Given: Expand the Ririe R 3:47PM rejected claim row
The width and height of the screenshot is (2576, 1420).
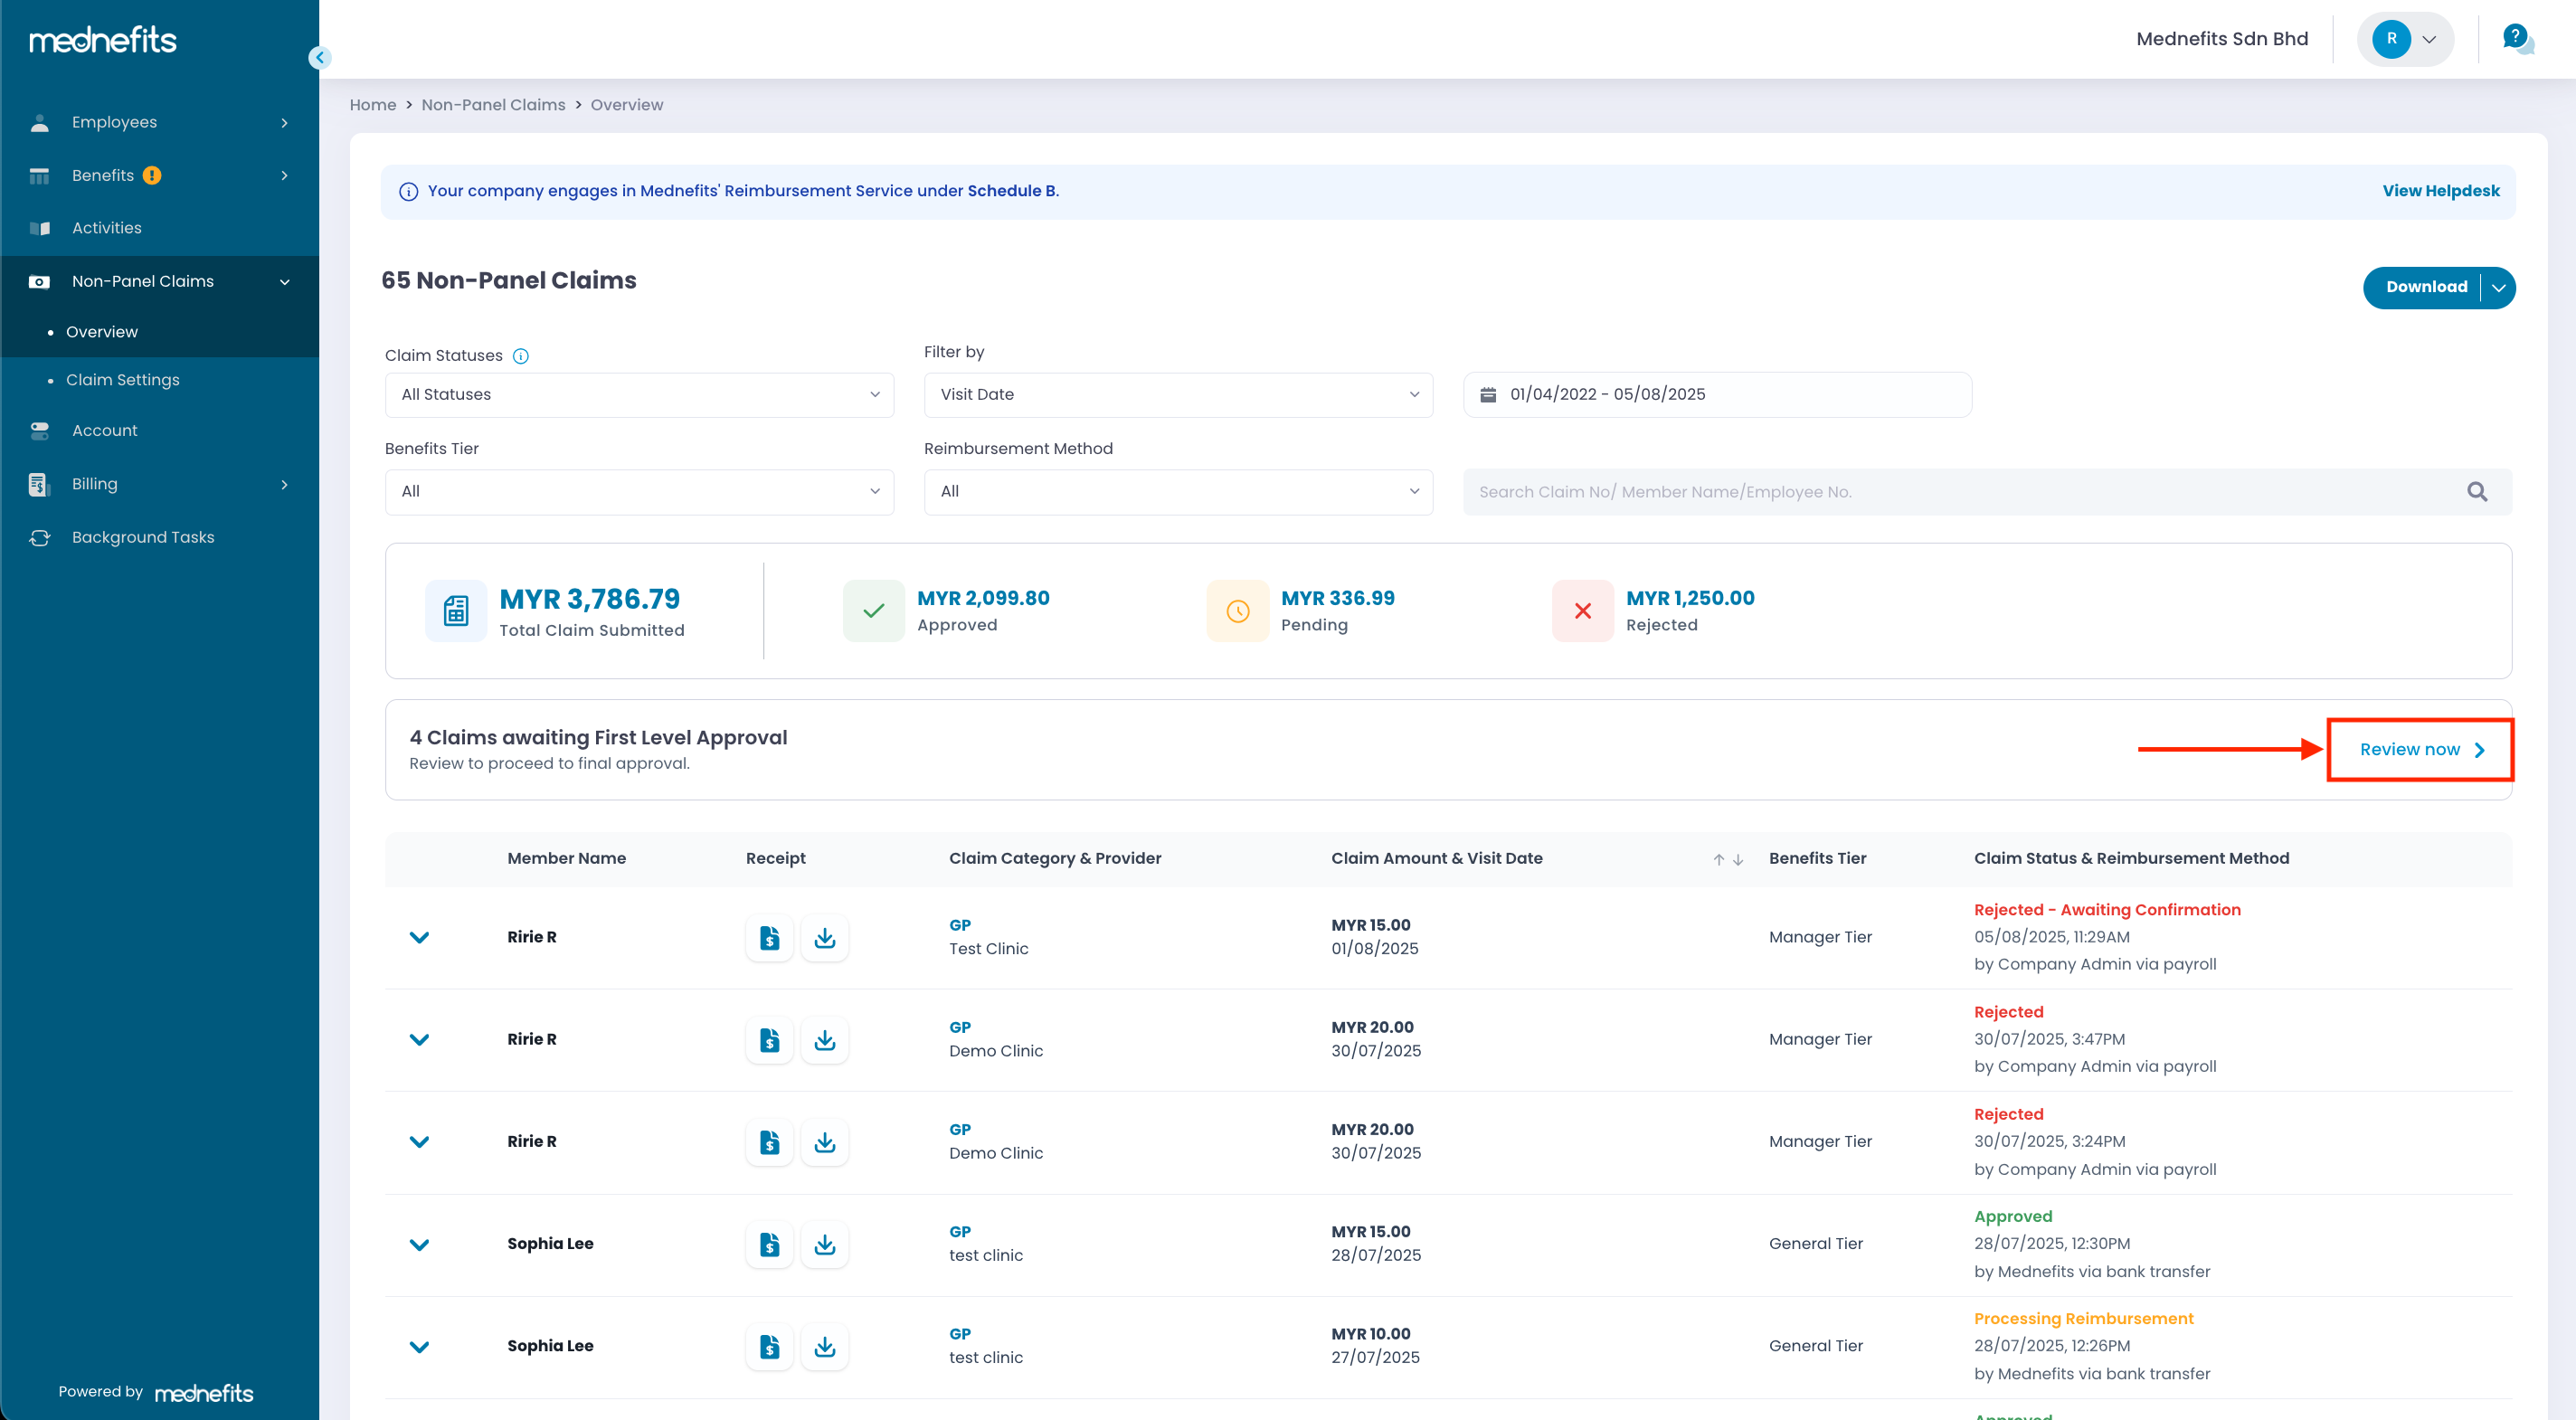Looking at the screenshot, I should tap(419, 1040).
